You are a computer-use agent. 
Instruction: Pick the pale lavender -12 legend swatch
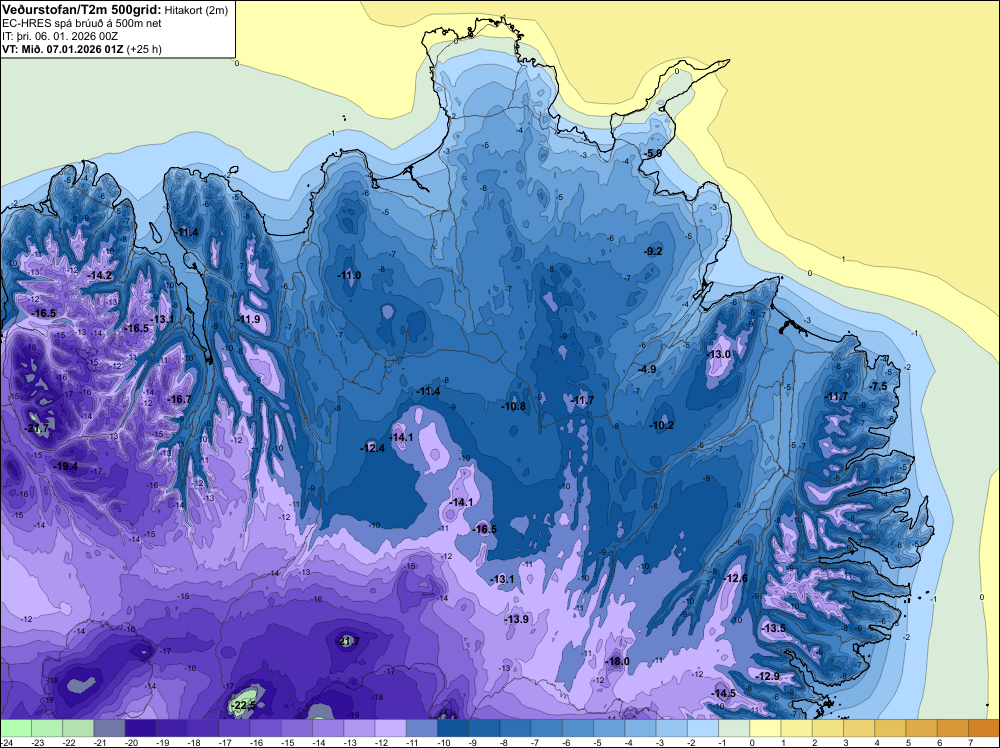pos(390,728)
